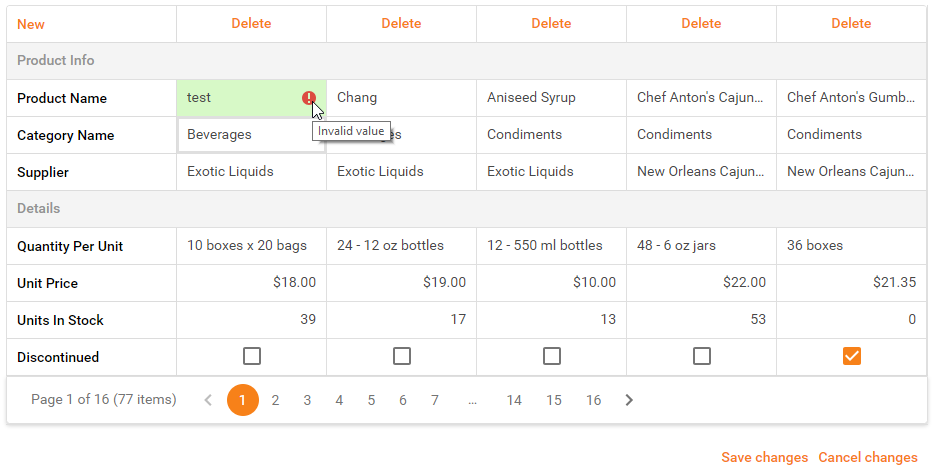
Task: Delete the Chang product column
Action: 401,24
